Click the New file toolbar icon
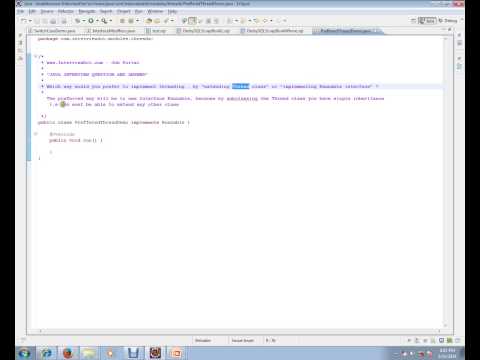480x360 pixels. (24, 21)
